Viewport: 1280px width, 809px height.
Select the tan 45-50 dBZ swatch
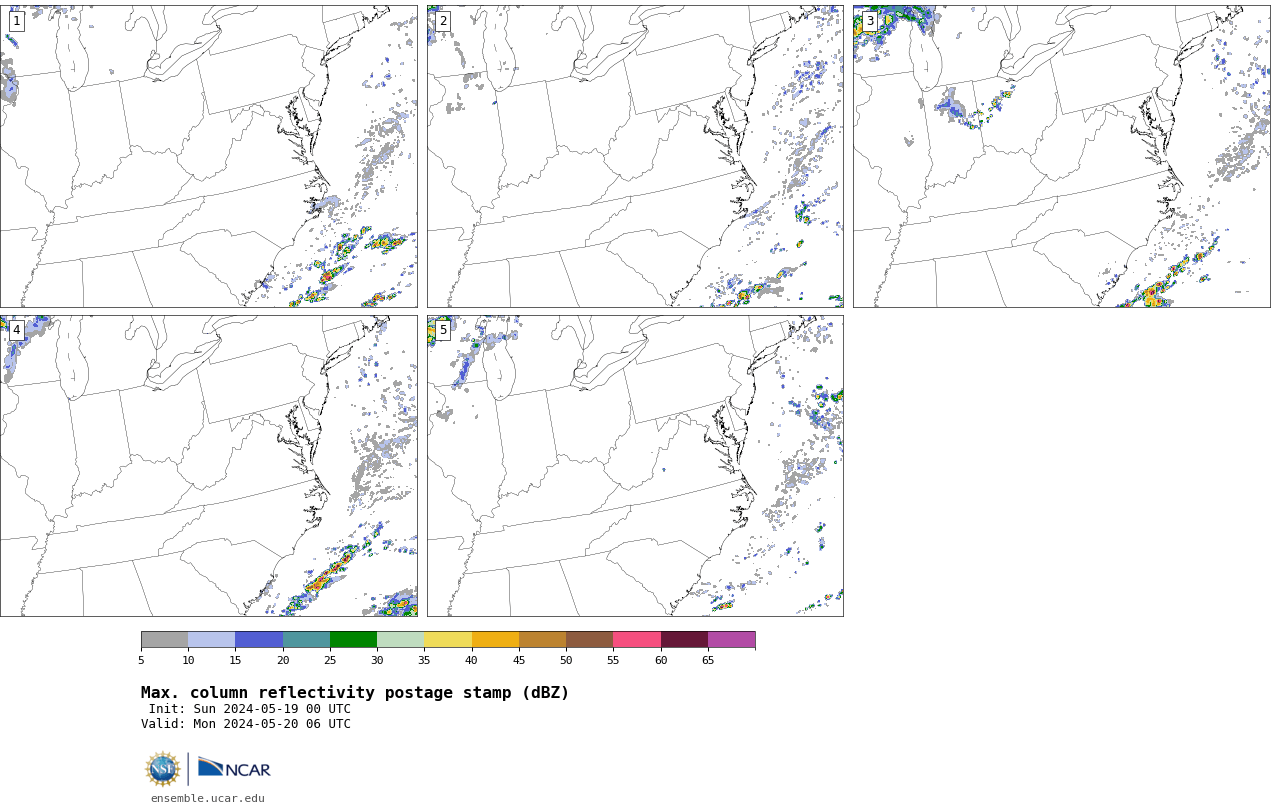pyautogui.click(x=542, y=640)
